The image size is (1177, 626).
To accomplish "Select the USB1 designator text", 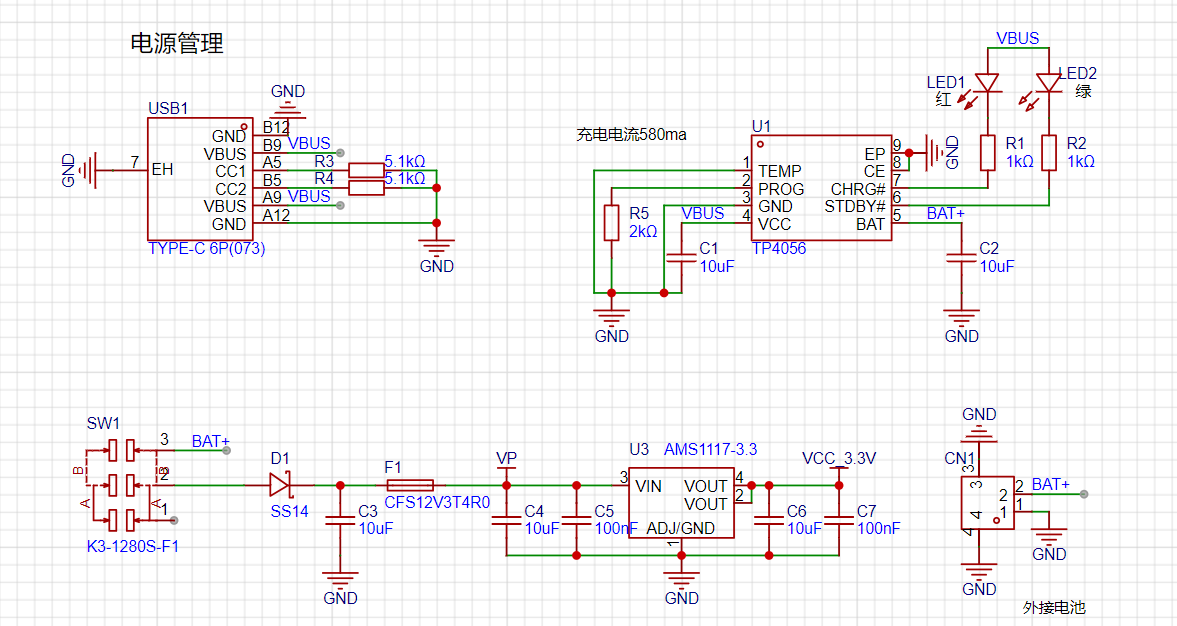I will (168, 109).
